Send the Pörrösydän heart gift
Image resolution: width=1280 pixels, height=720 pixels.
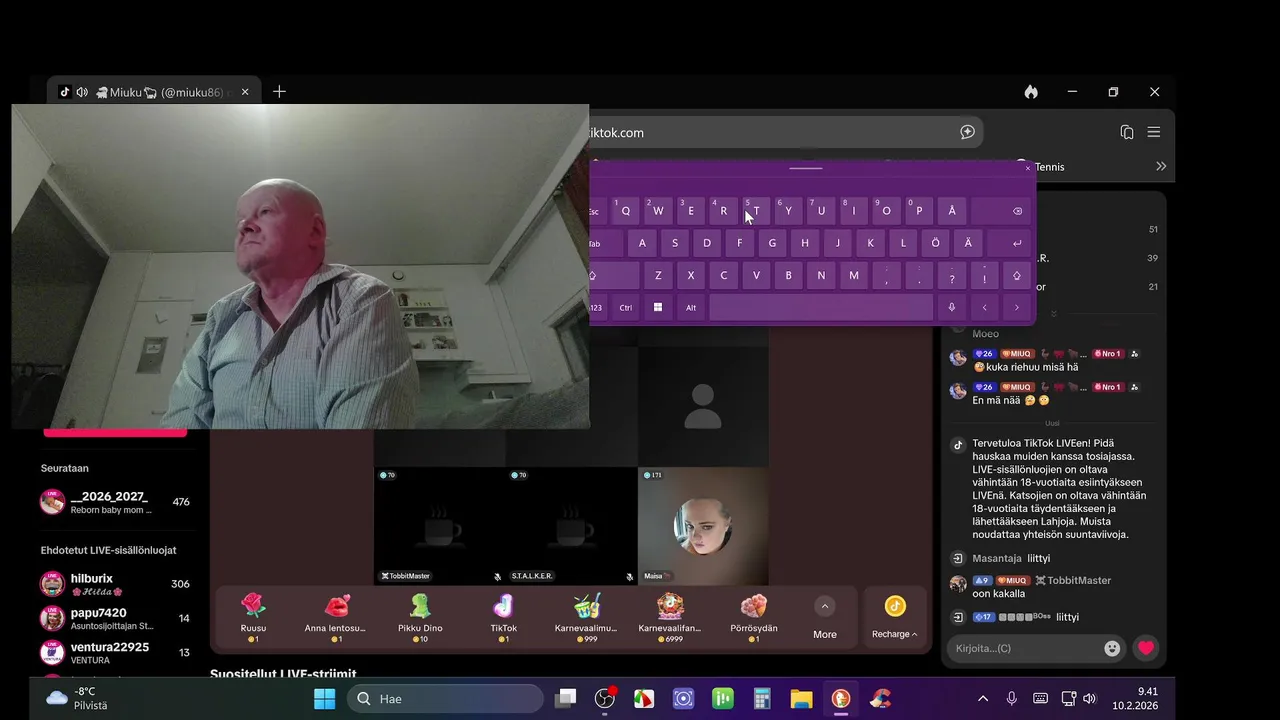click(753, 617)
